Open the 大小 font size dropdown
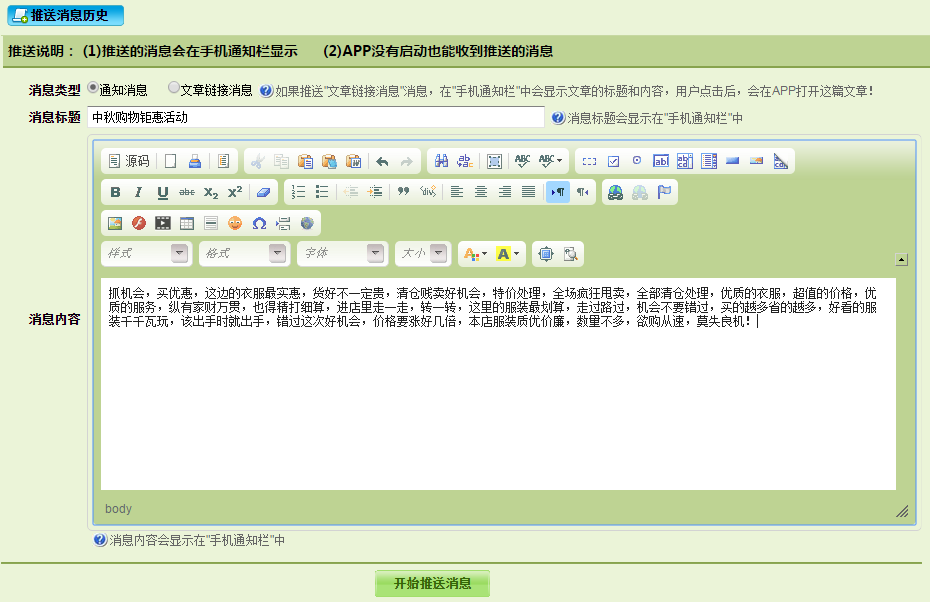Image resolution: width=930 pixels, height=602 pixels. (x=422, y=254)
